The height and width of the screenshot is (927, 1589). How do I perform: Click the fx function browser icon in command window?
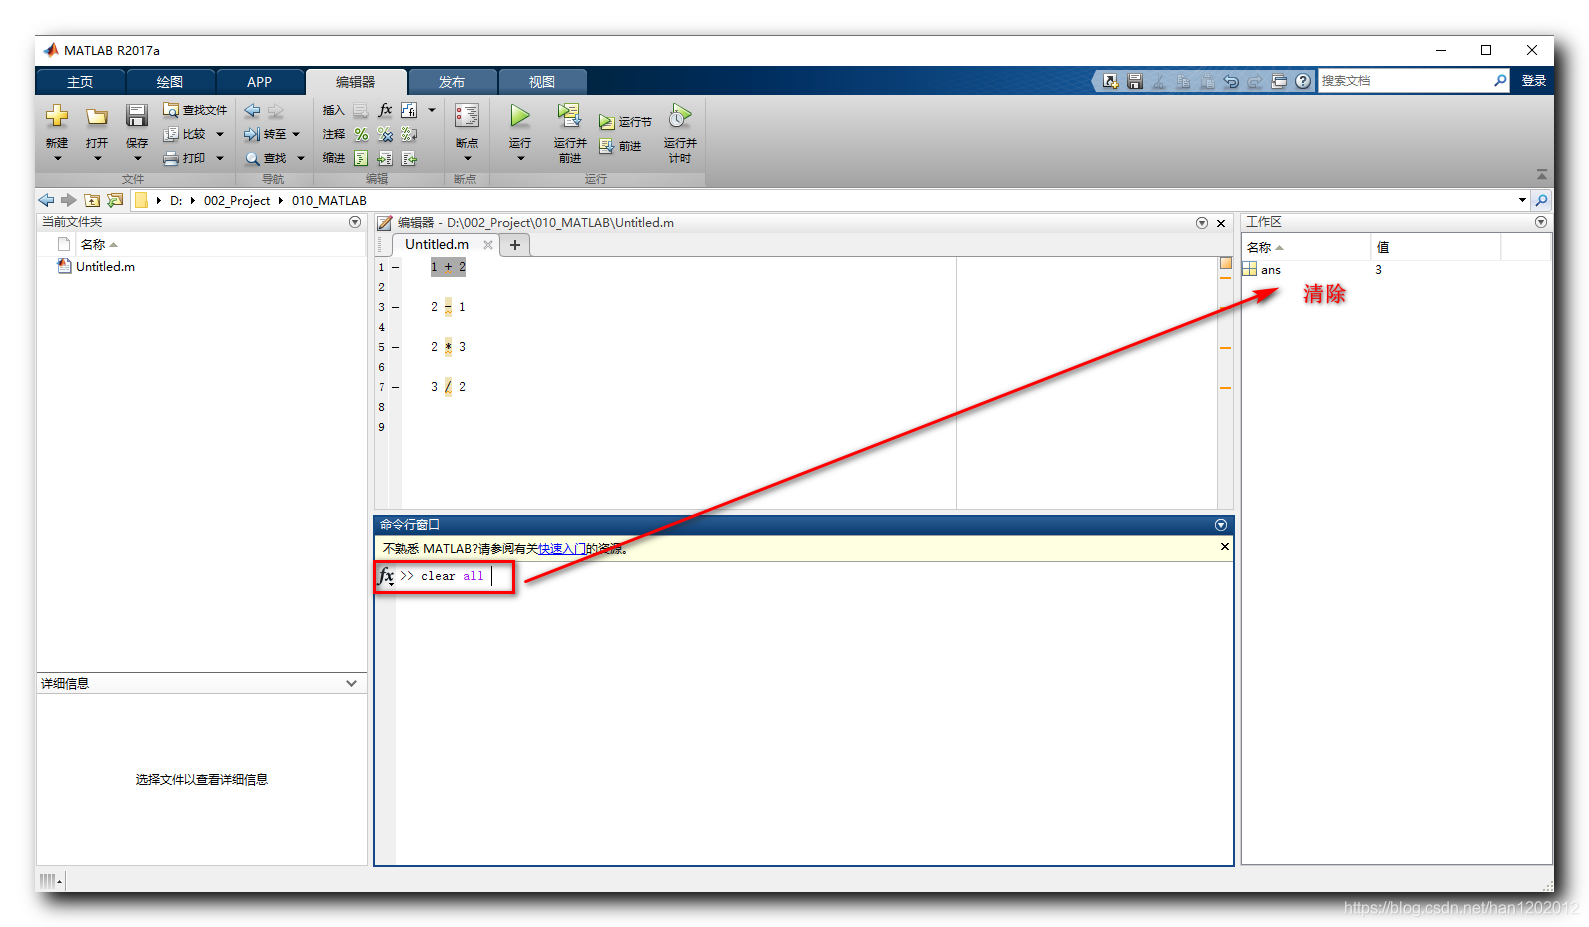pyautogui.click(x=386, y=576)
